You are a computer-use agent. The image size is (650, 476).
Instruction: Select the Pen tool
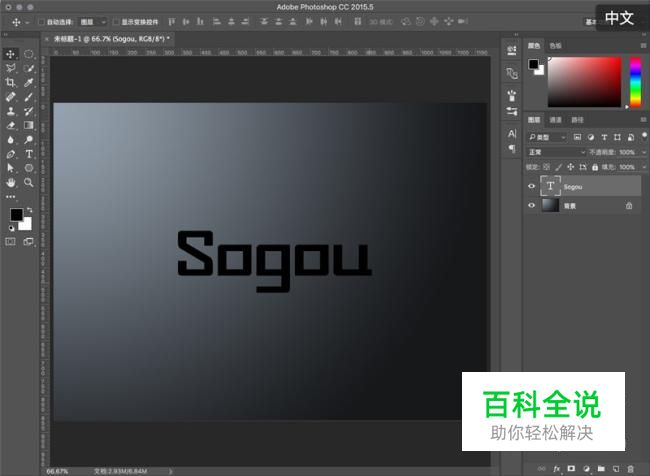click(10, 154)
